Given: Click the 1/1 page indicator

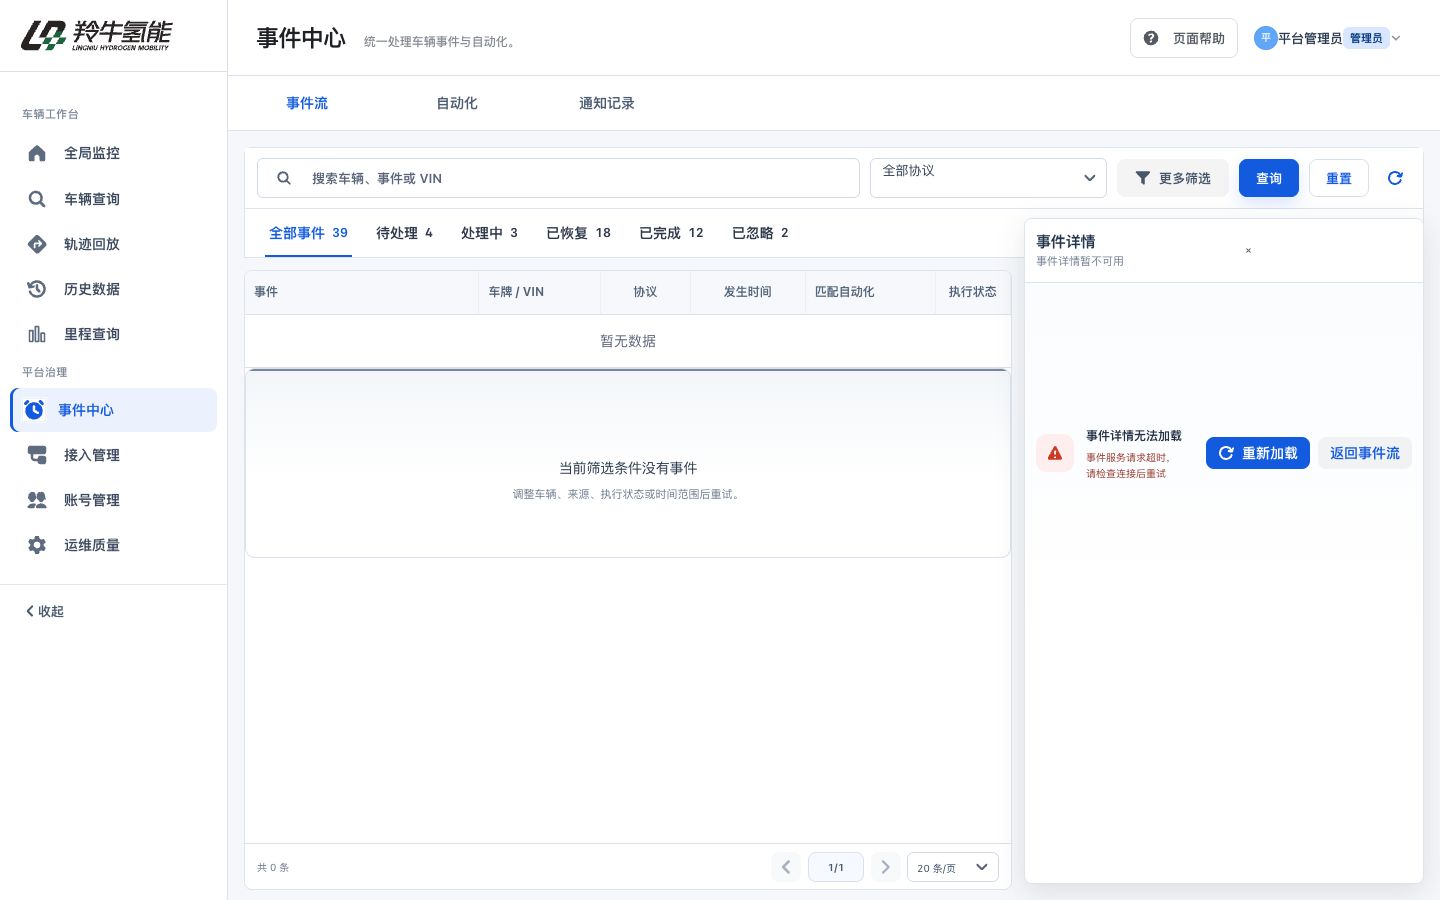Looking at the screenshot, I should point(836,867).
